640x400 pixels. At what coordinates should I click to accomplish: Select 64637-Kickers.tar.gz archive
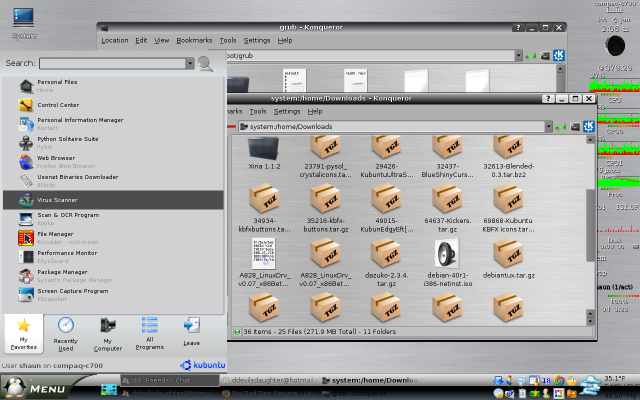pos(447,208)
